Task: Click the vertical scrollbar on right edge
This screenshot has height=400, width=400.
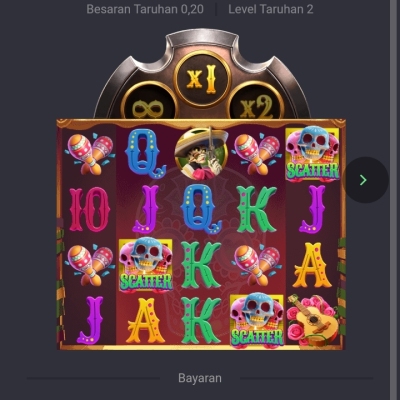Action: coord(395,200)
